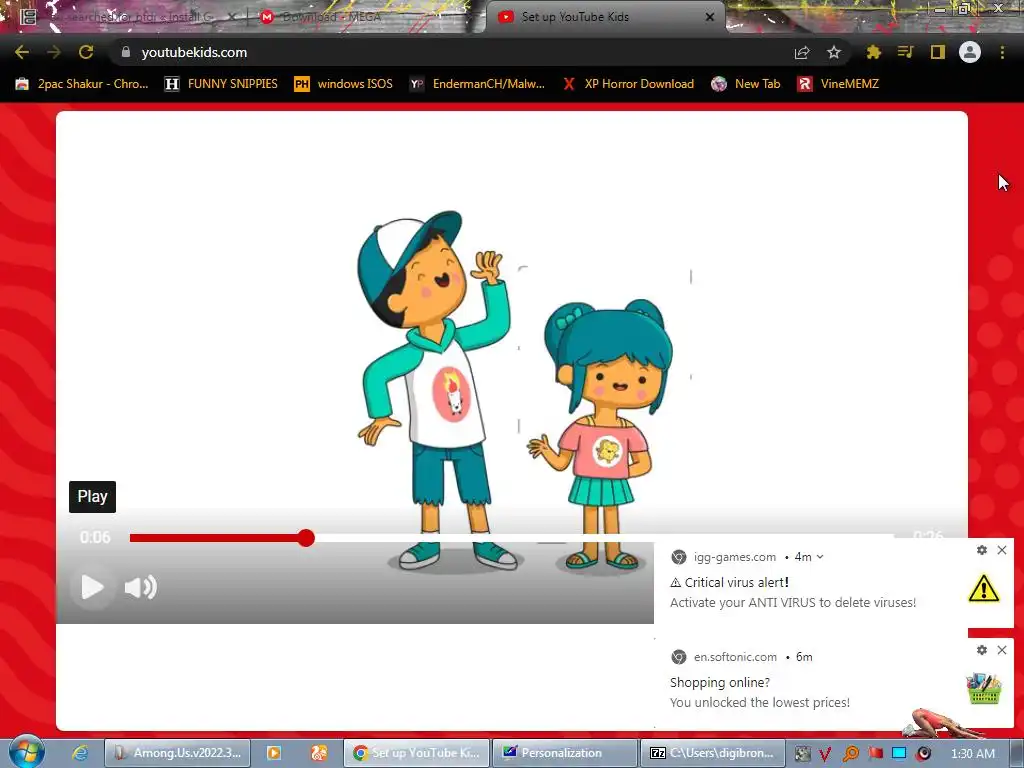Screen dimensions: 1024x768
Task: Open the XP Horror Download bookmark
Action: click(x=628, y=84)
